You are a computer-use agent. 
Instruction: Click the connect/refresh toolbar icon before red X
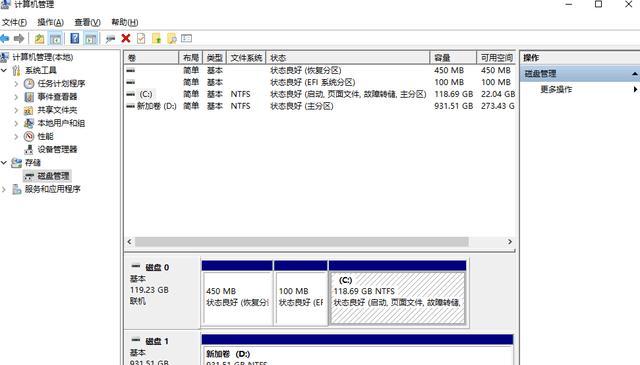tap(110, 39)
